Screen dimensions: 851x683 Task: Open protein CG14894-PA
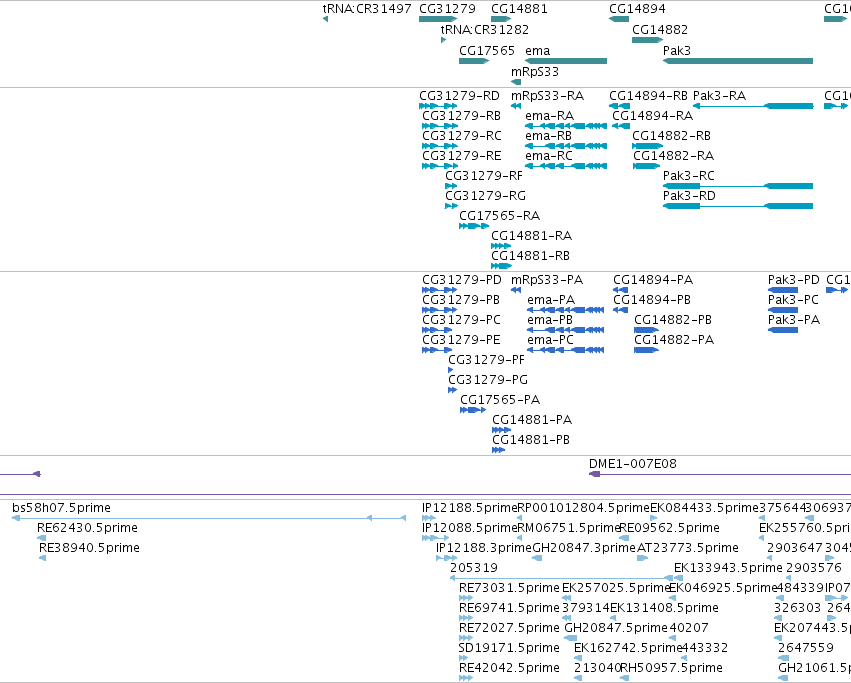(653, 280)
